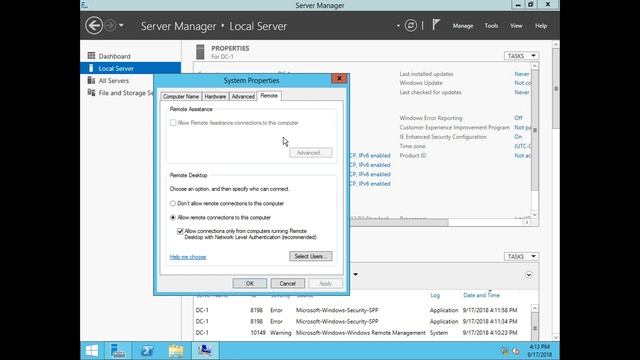Launch PowerShell from the taskbar
Viewport: 640px width, 360px height.
pyautogui.click(x=147, y=351)
